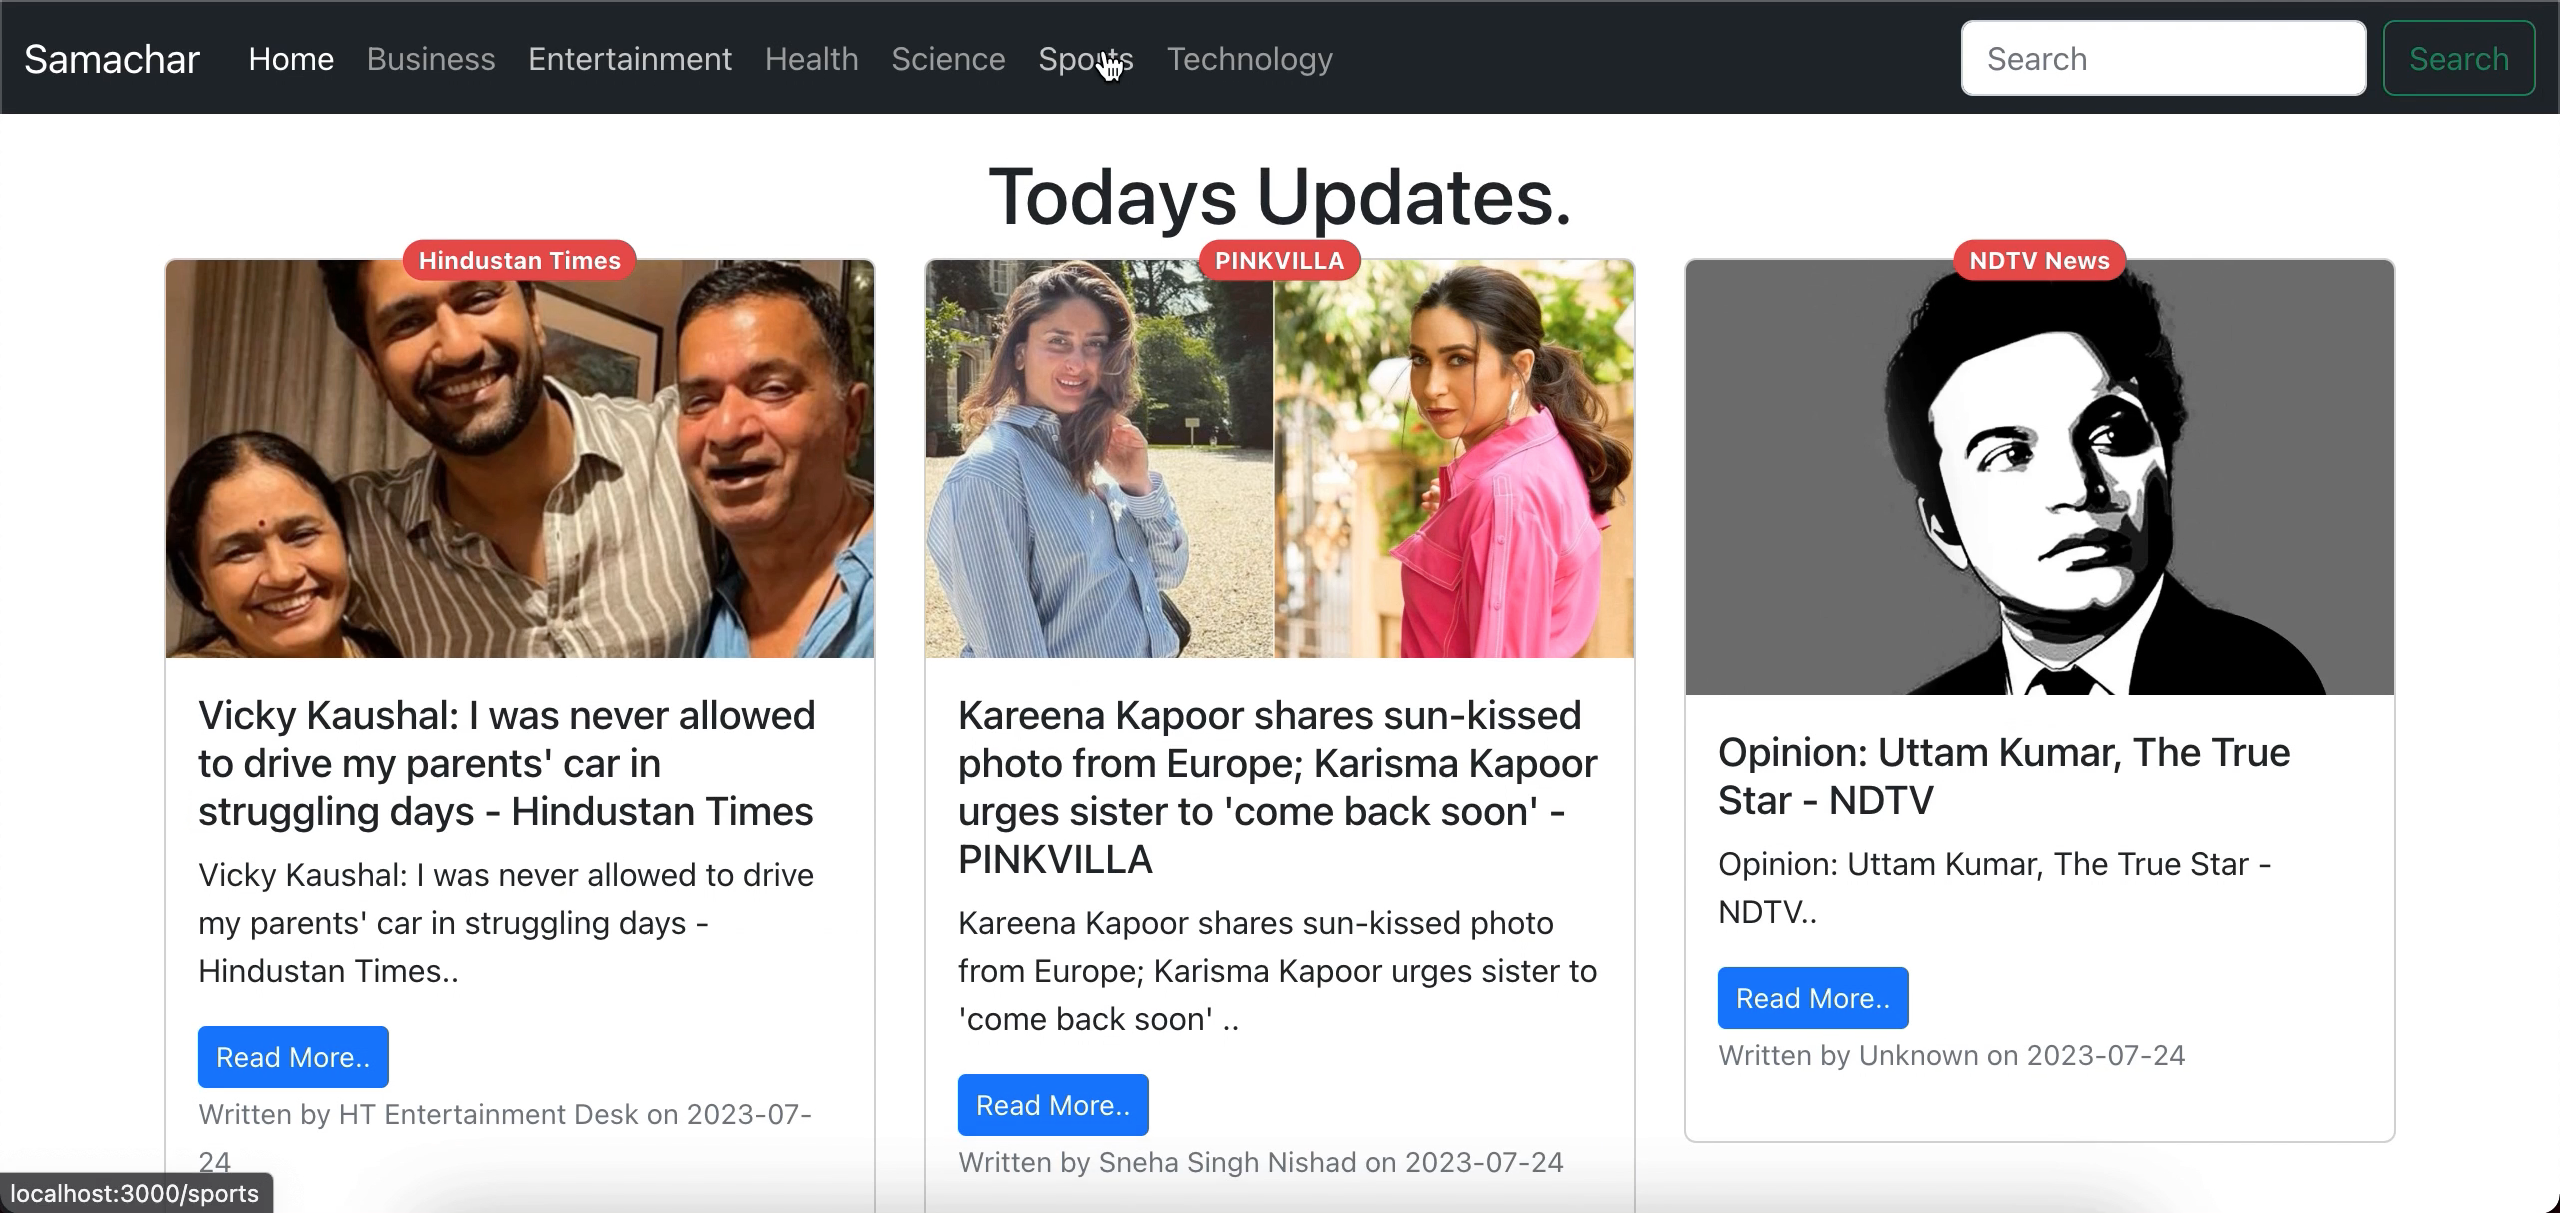The height and width of the screenshot is (1213, 2560).
Task: Open the Business category
Action: [x=431, y=59]
